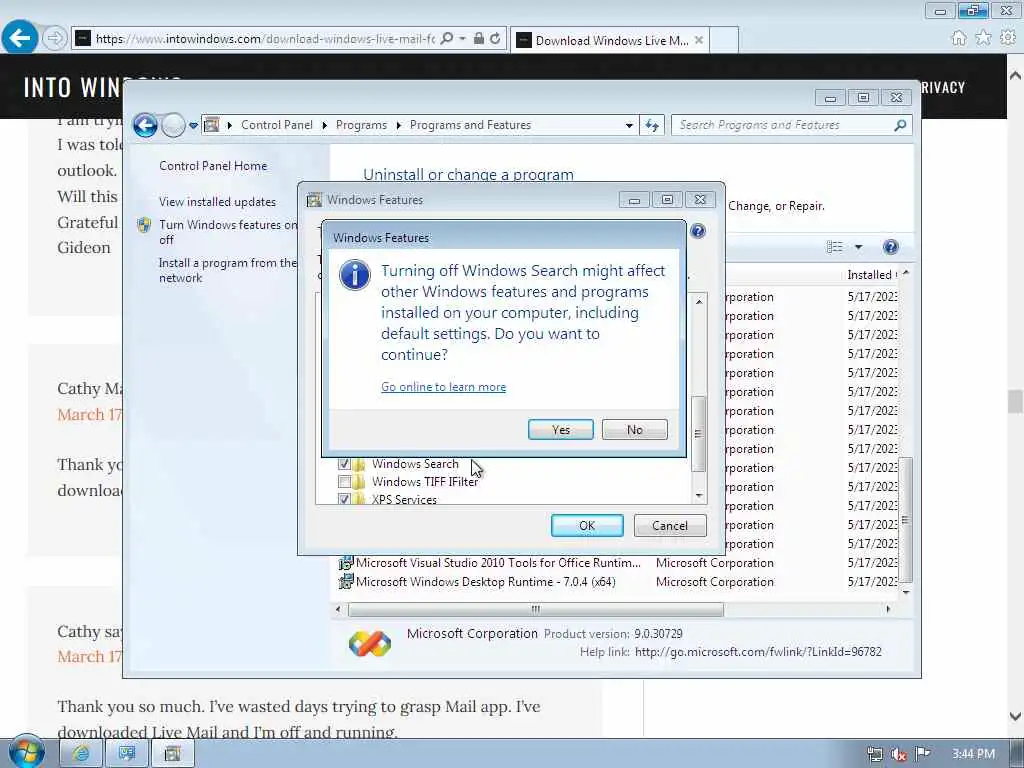The height and width of the screenshot is (768, 1024).
Task: Open the Control Panel address bar history dropdown
Action: 629,125
